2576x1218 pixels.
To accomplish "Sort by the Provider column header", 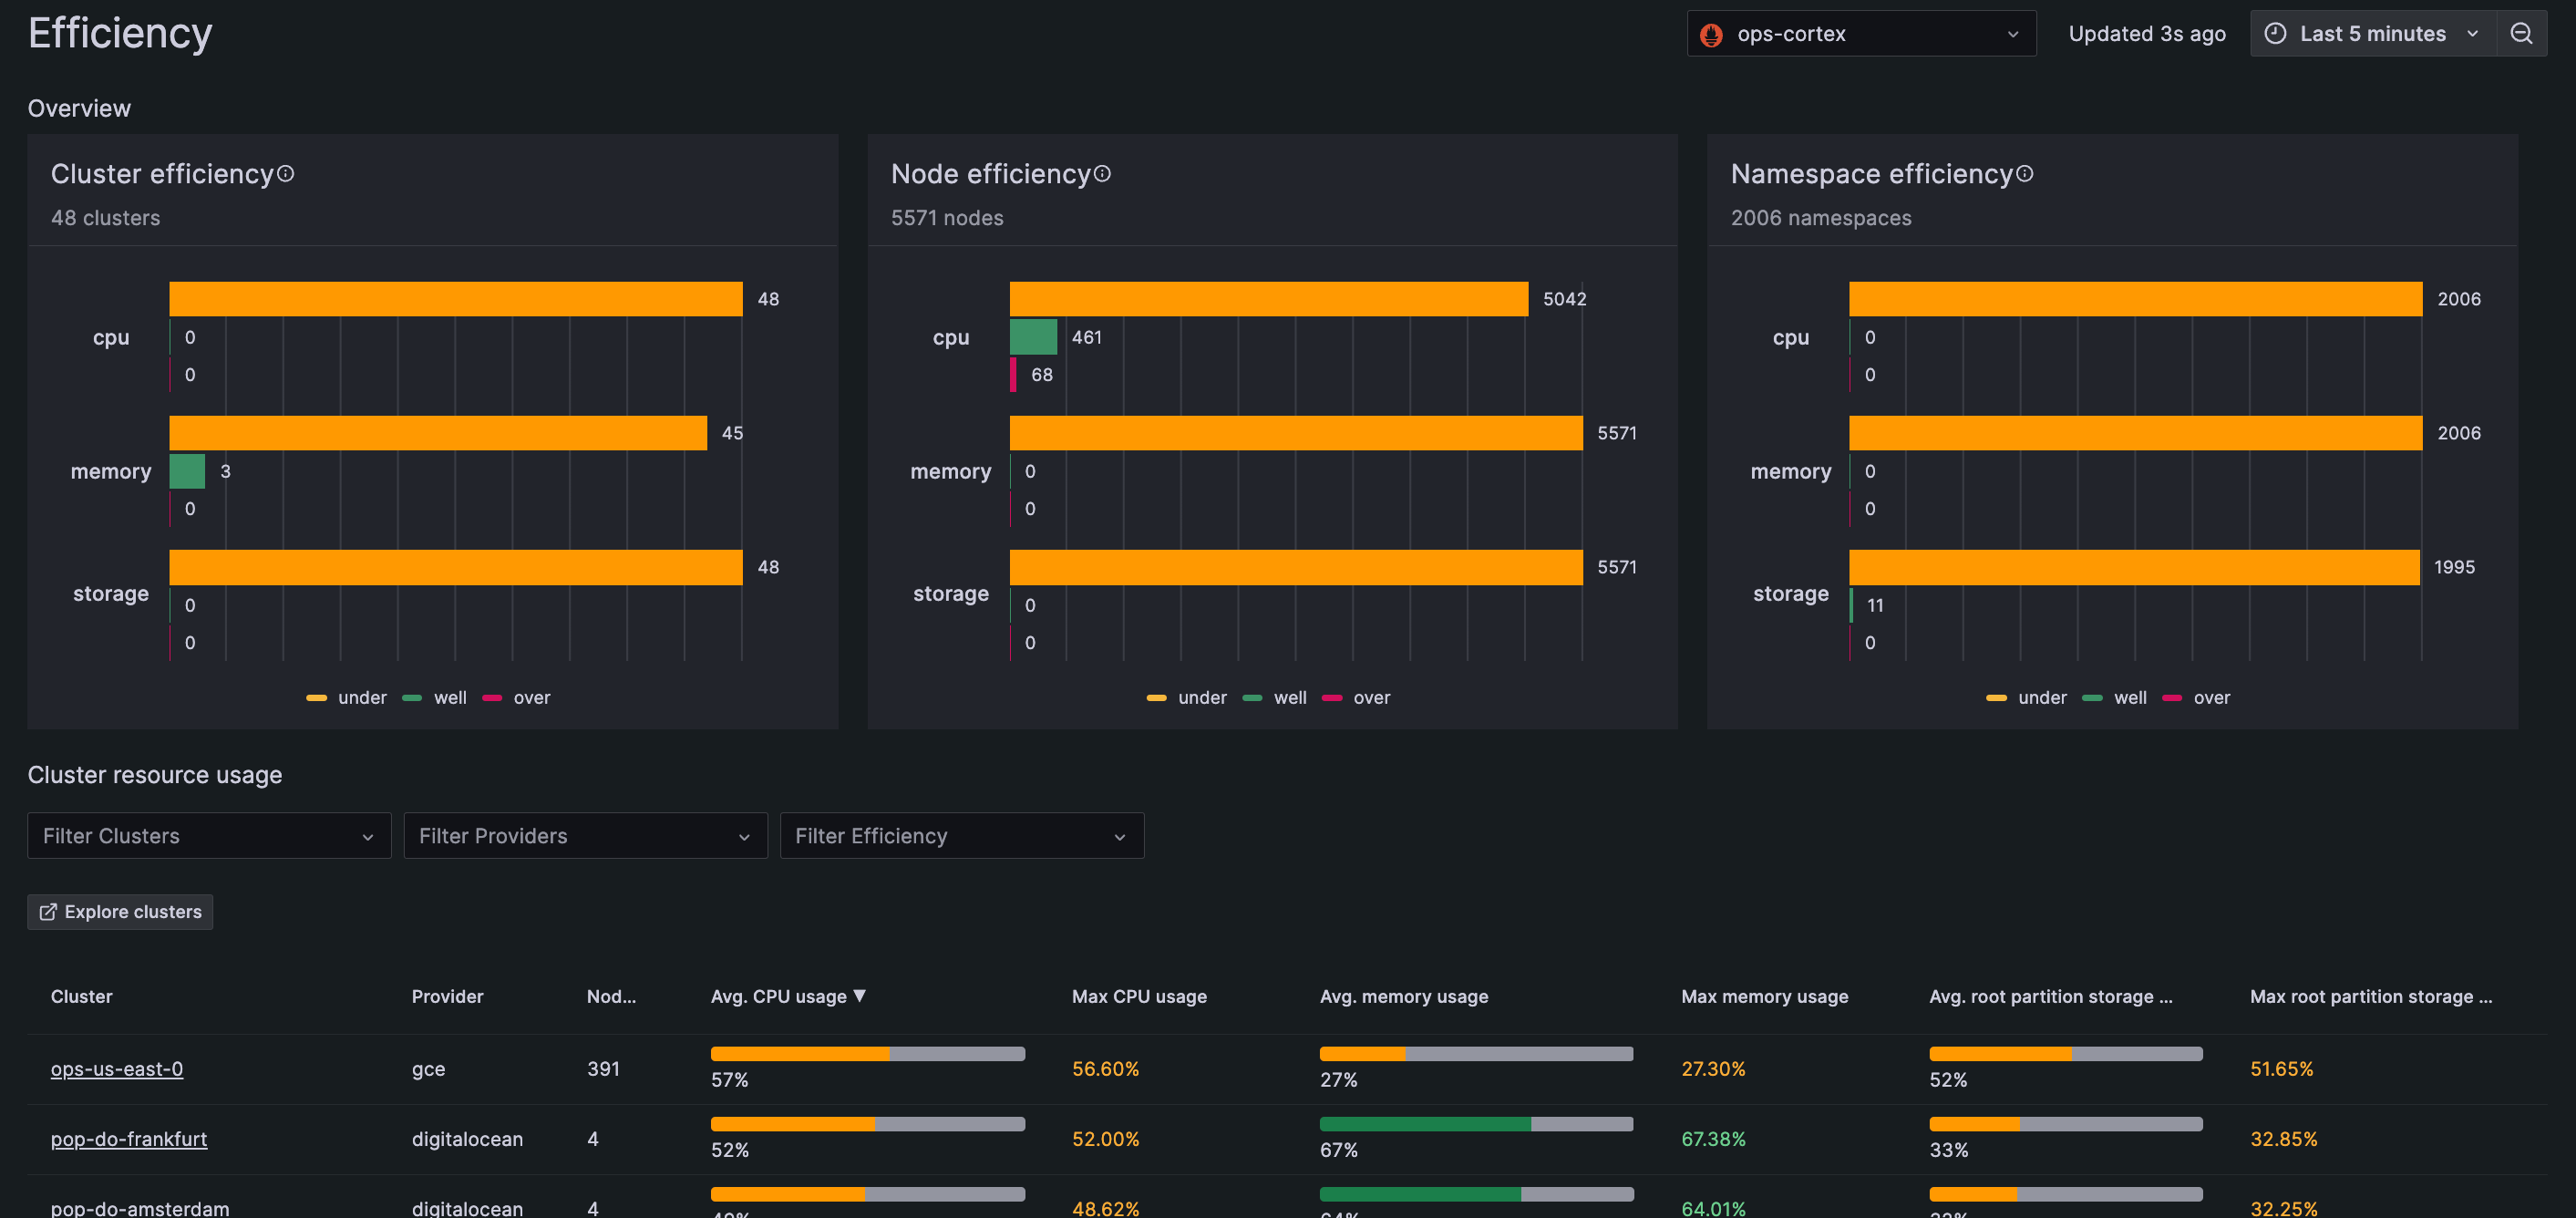I will coord(447,997).
